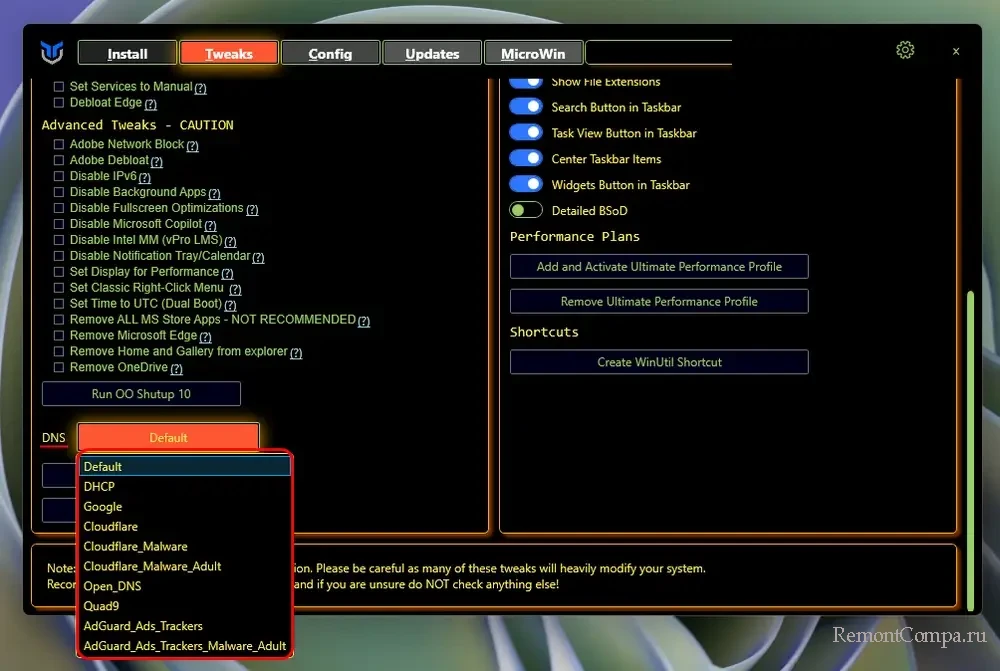Open help icon for Remove Home and Gallery

click(x=296, y=353)
